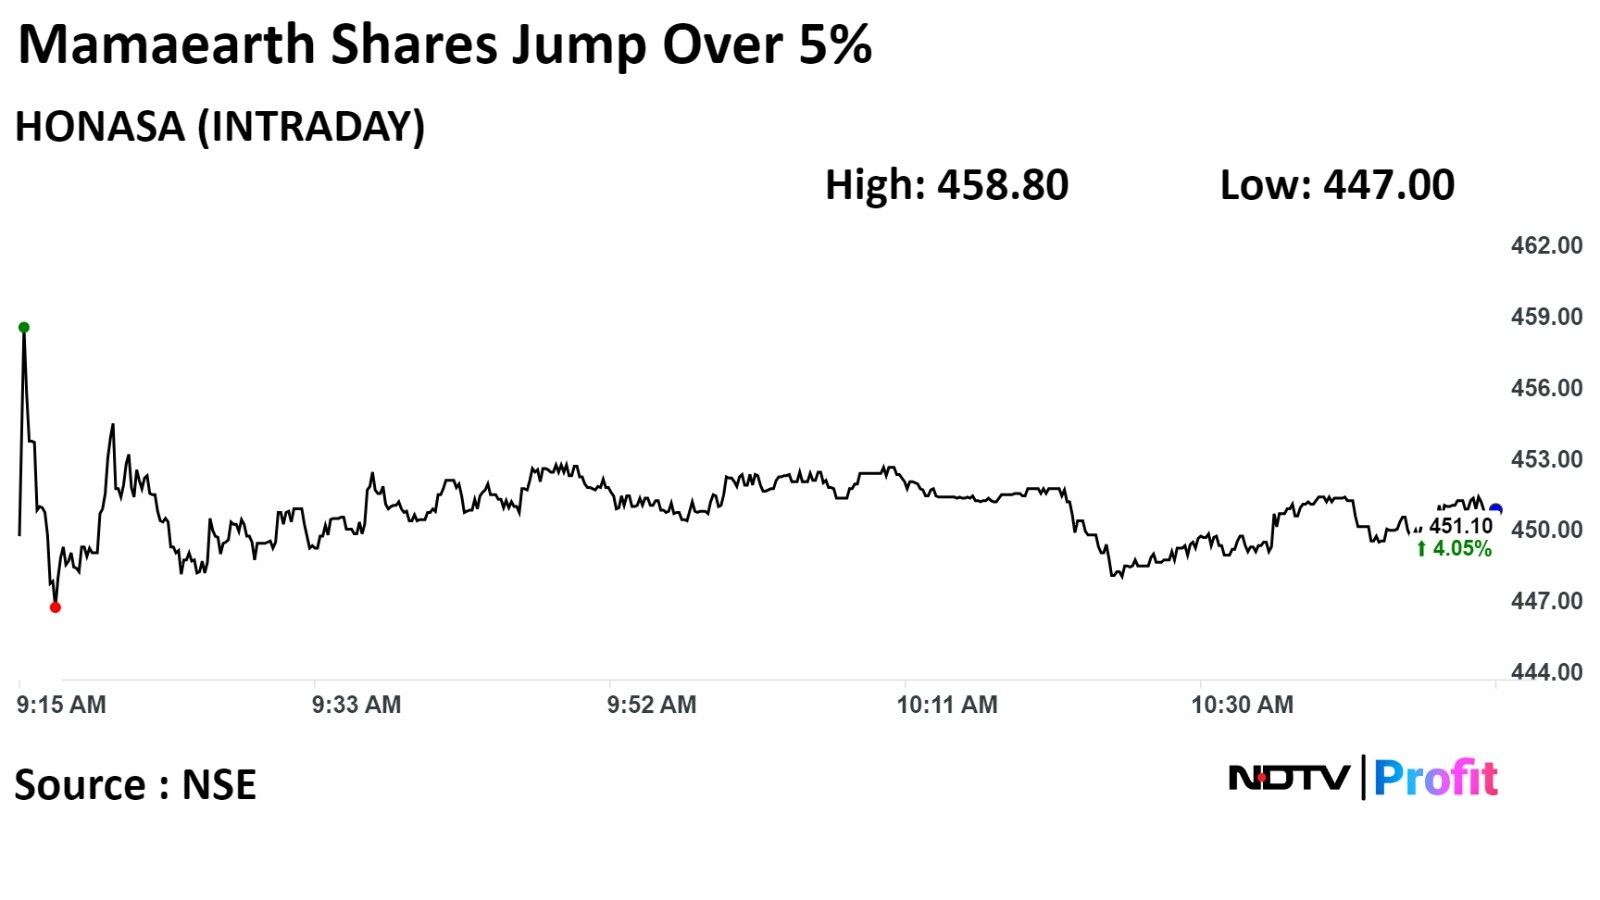Click the blue current-price marker dot
This screenshot has height=900, width=1600.
click(1495, 510)
